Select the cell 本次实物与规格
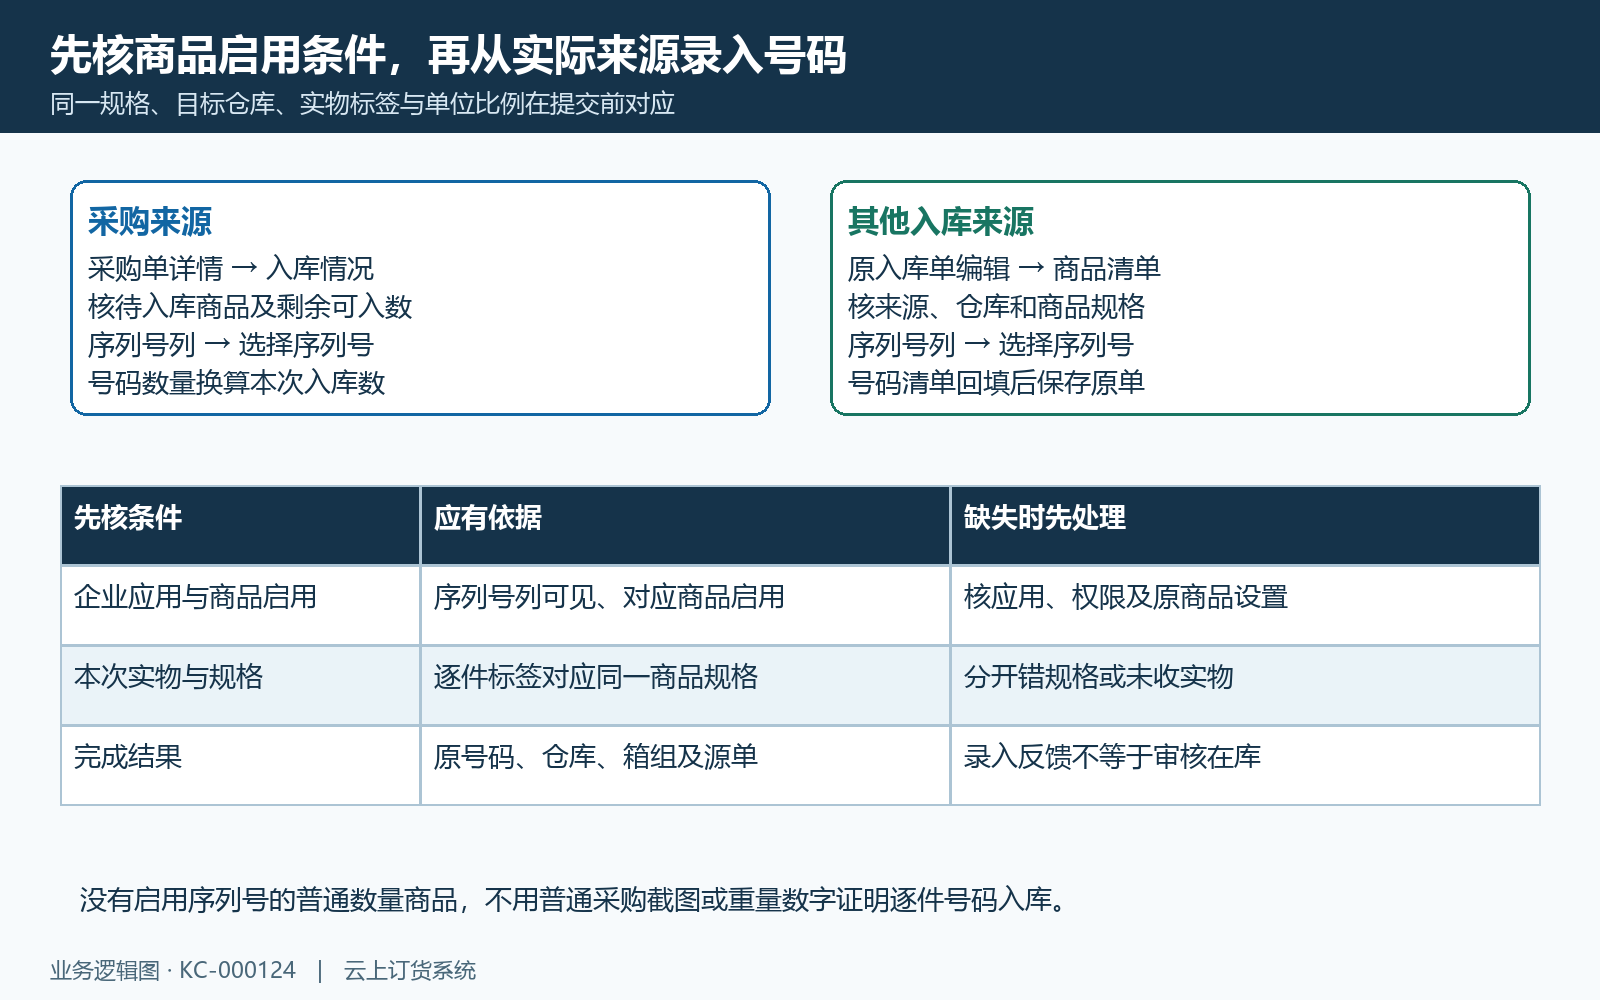The height and width of the screenshot is (1000, 1600). coord(240,686)
